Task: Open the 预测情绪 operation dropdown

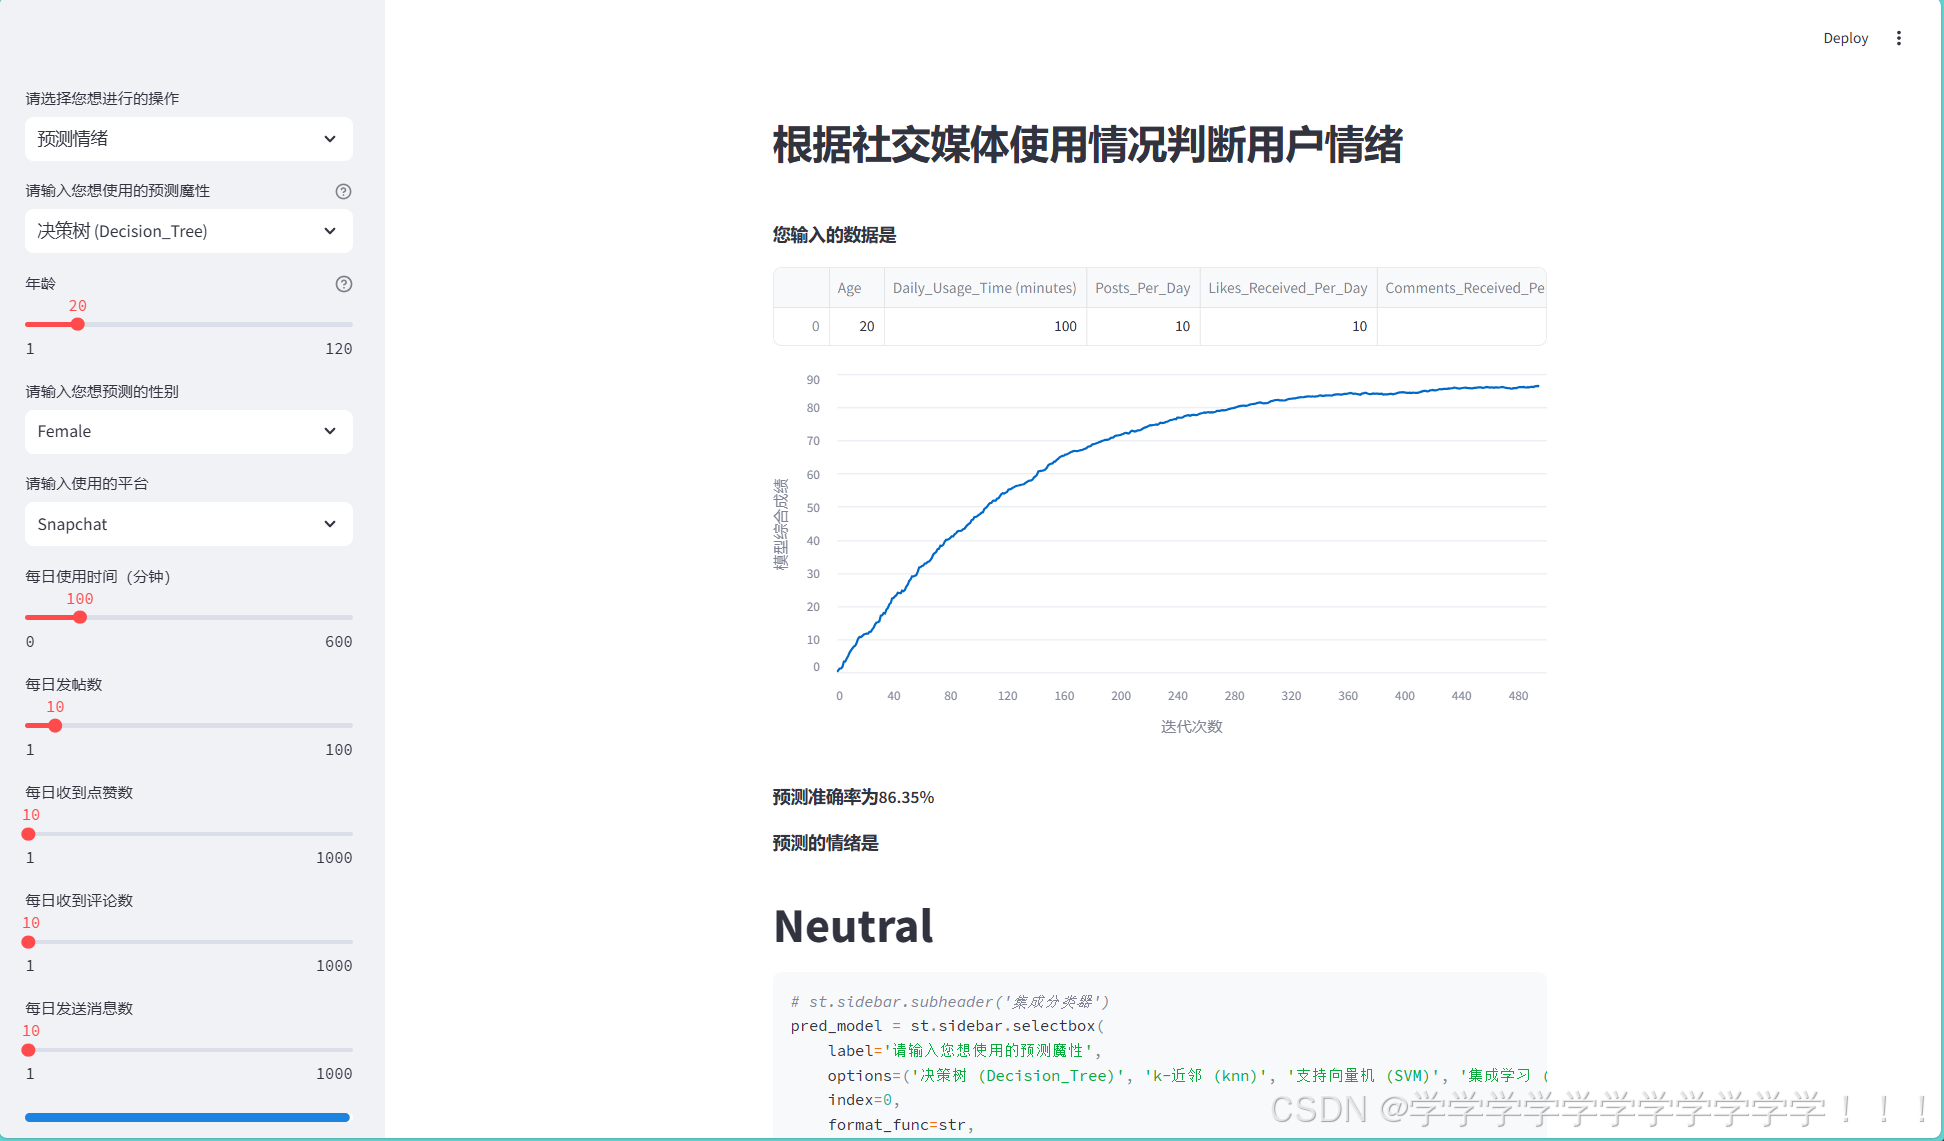Action: click(188, 139)
